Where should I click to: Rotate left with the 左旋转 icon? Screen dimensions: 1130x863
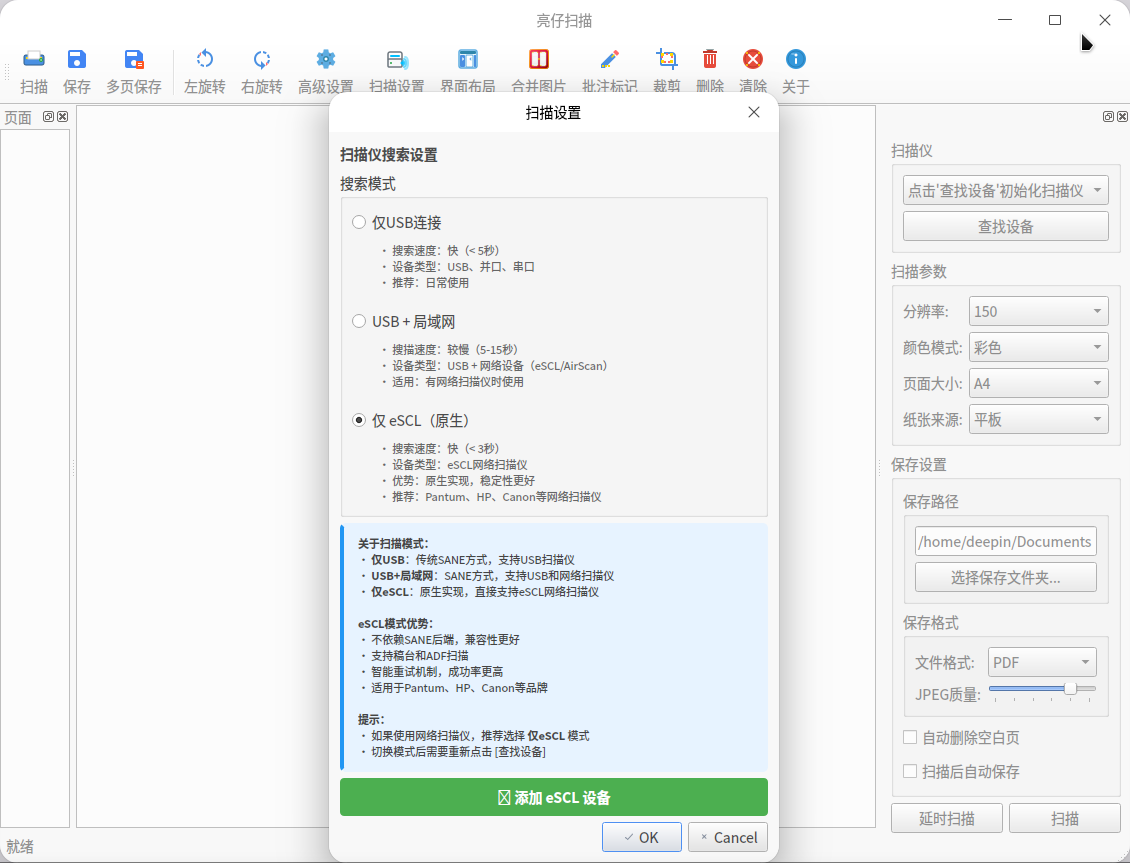[x=205, y=59]
